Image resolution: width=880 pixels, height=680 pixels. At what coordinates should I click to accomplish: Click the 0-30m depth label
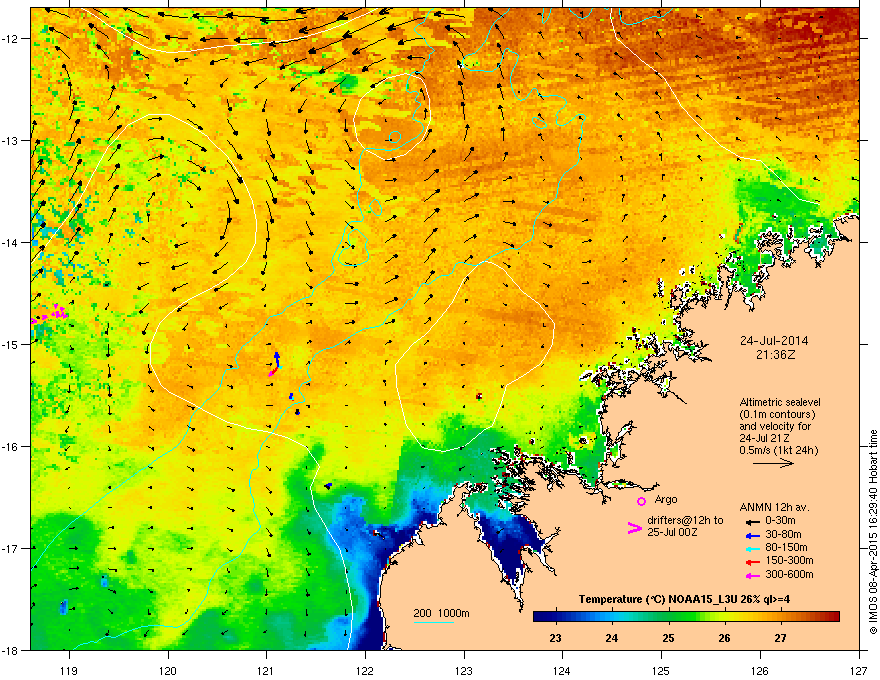point(780,521)
